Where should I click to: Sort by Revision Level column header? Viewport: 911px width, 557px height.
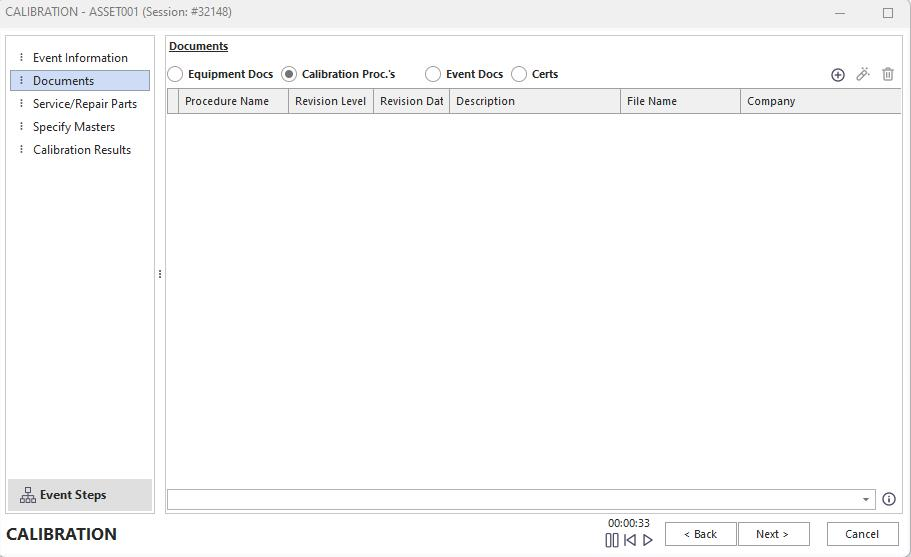[331, 101]
